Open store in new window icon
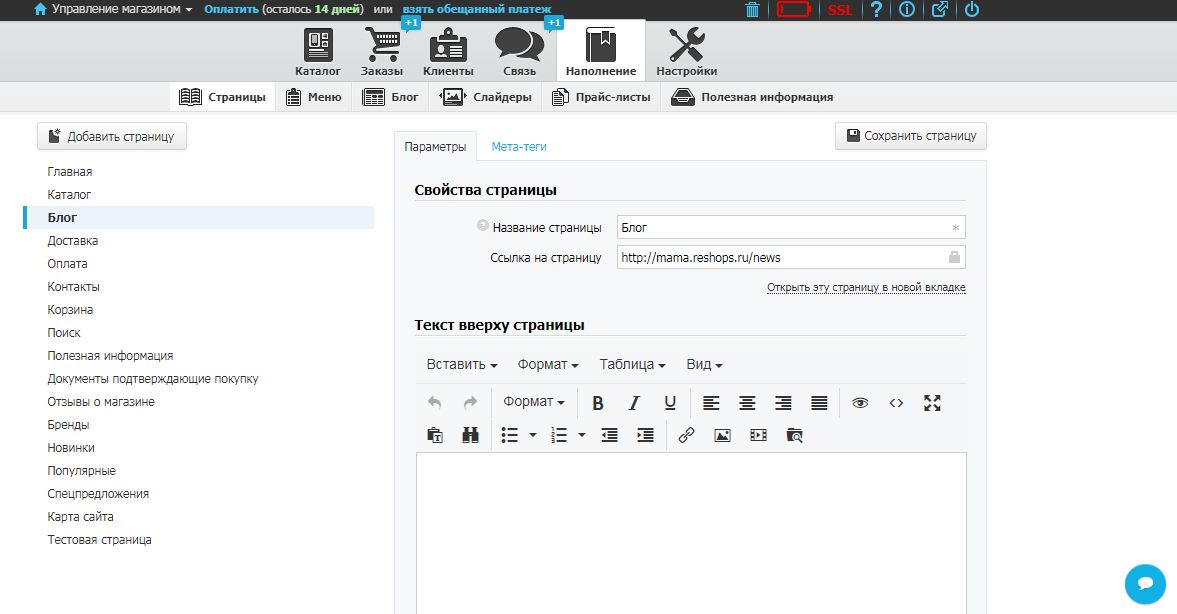The height and width of the screenshot is (614, 1177). [x=940, y=10]
